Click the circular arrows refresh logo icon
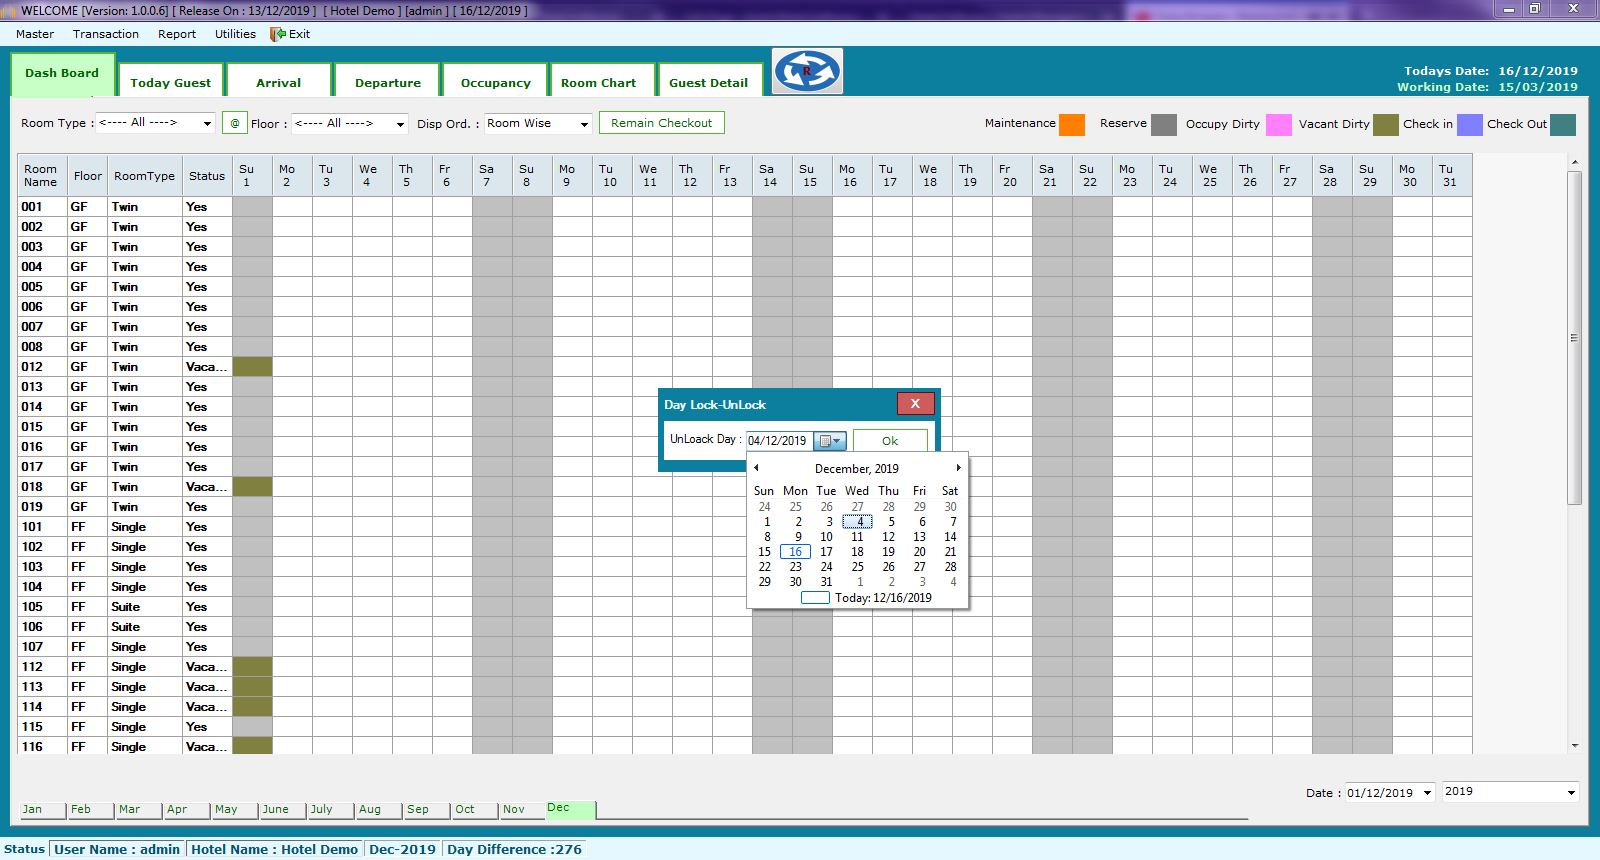This screenshot has height=860, width=1600. tap(807, 71)
